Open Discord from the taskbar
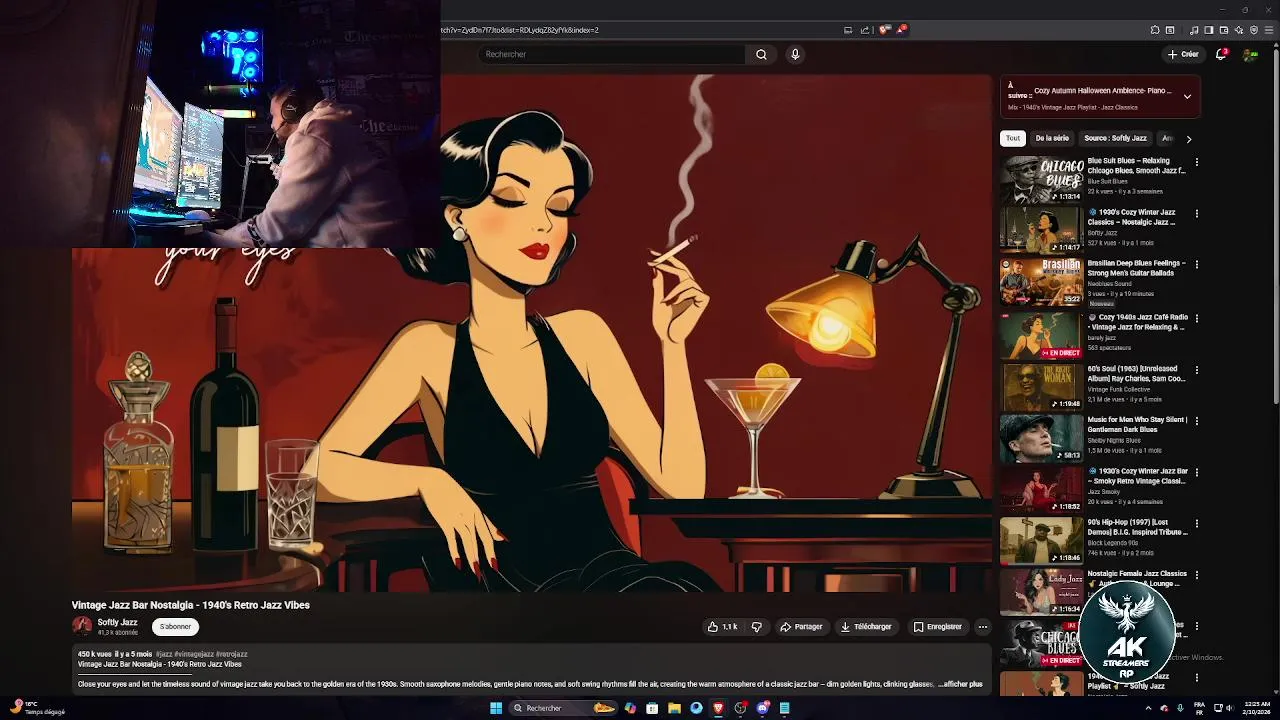 tap(763, 708)
